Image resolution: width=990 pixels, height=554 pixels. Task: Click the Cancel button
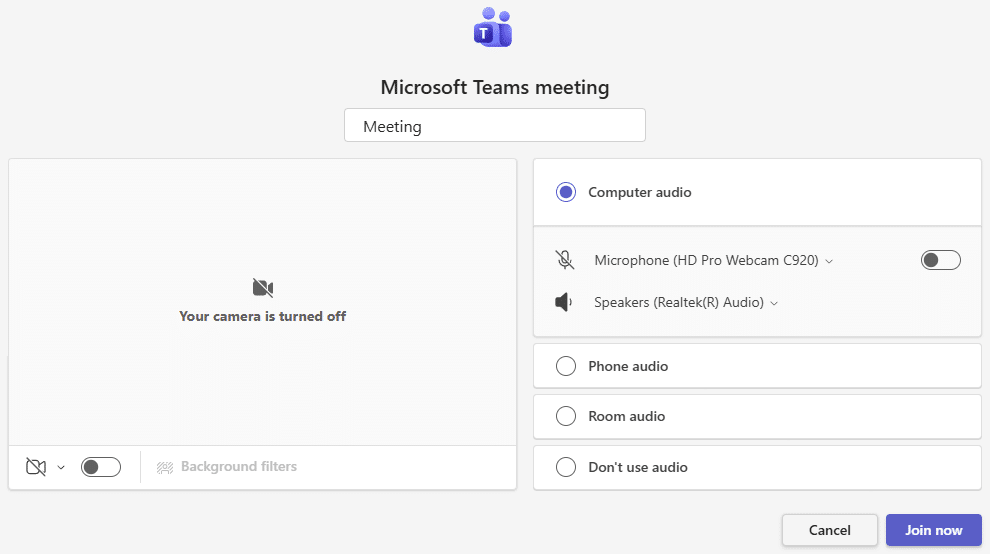click(830, 530)
